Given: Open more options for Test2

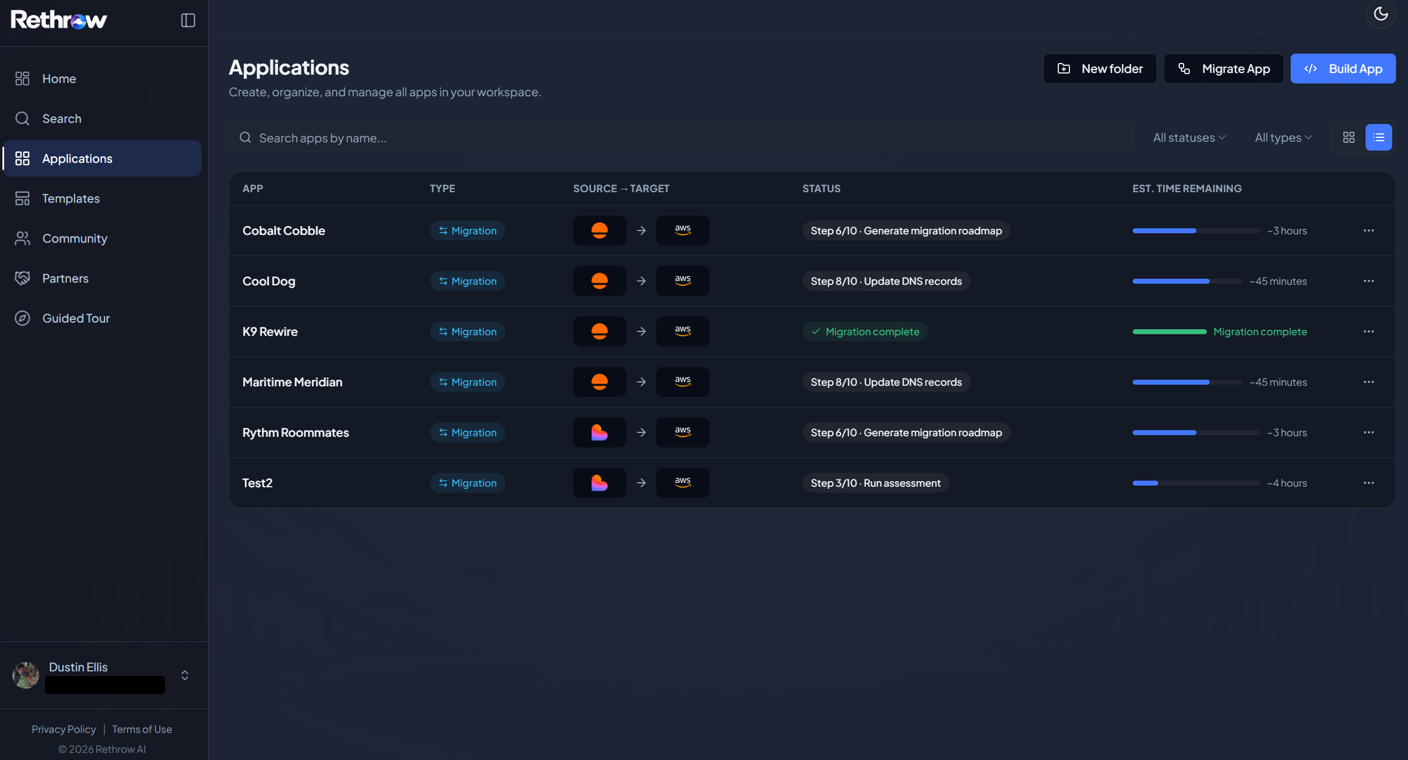Looking at the screenshot, I should pyautogui.click(x=1369, y=483).
